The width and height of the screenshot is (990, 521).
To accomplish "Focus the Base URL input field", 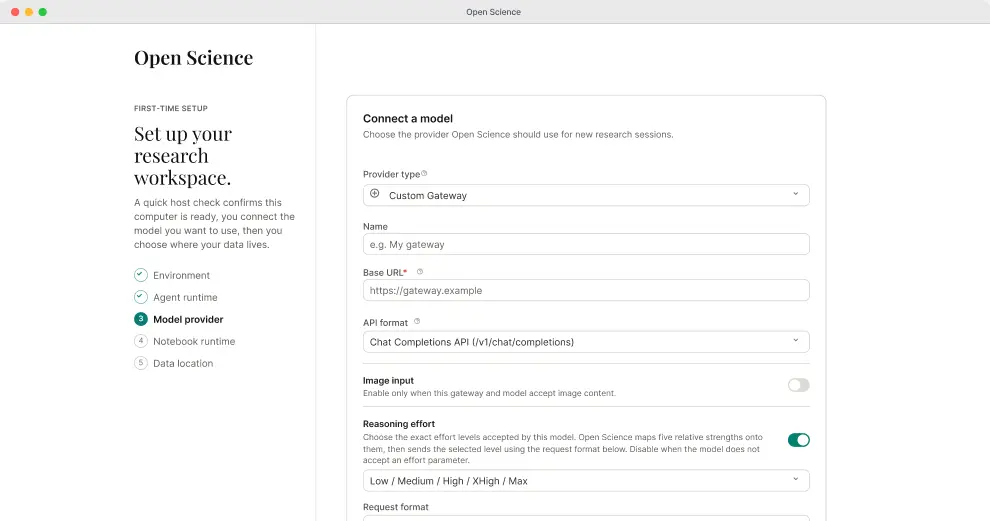I will pyautogui.click(x=586, y=290).
